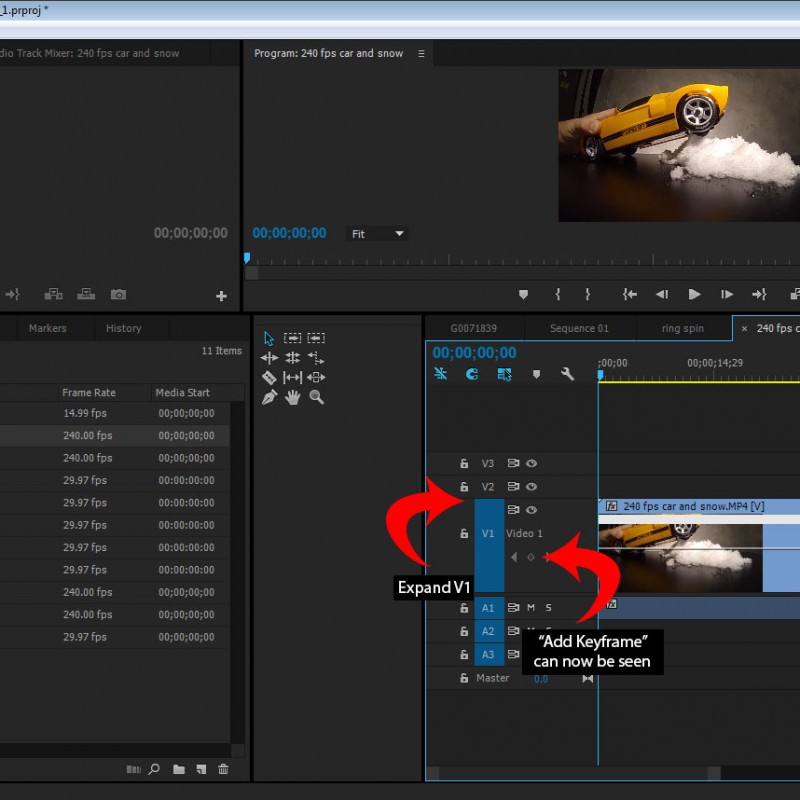
Task: Select the Pen tool
Action: (269, 397)
